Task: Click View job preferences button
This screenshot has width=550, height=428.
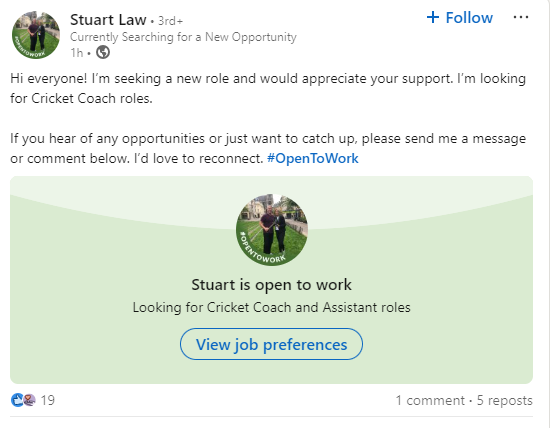Action: pyautogui.click(x=271, y=344)
